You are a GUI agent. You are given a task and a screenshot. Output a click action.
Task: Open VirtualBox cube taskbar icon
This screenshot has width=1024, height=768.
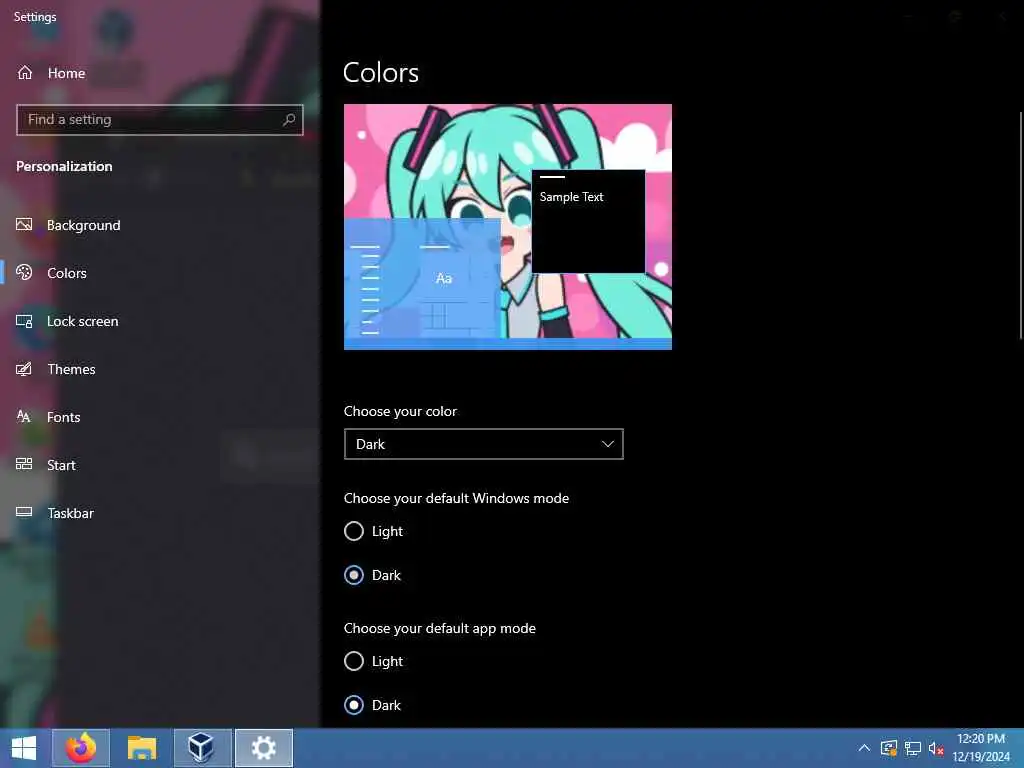[202, 748]
